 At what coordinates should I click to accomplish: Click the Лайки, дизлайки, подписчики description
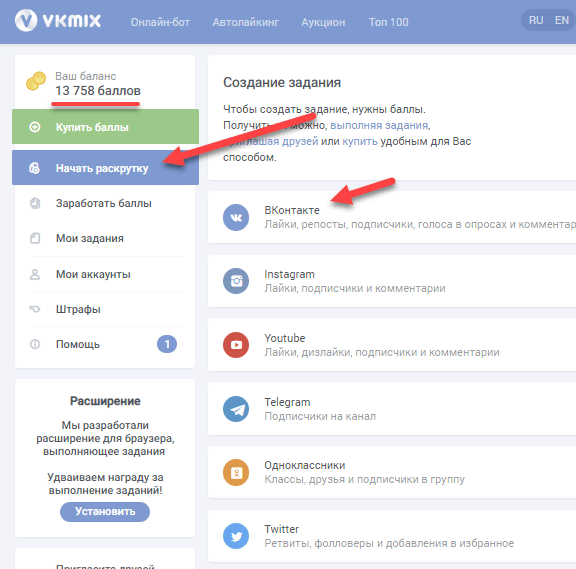coord(382,352)
